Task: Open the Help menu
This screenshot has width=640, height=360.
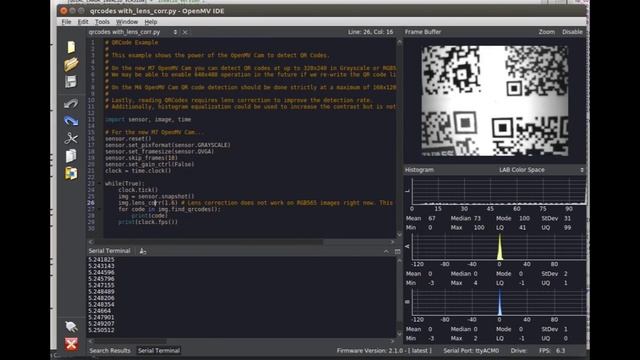Action: point(151,22)
